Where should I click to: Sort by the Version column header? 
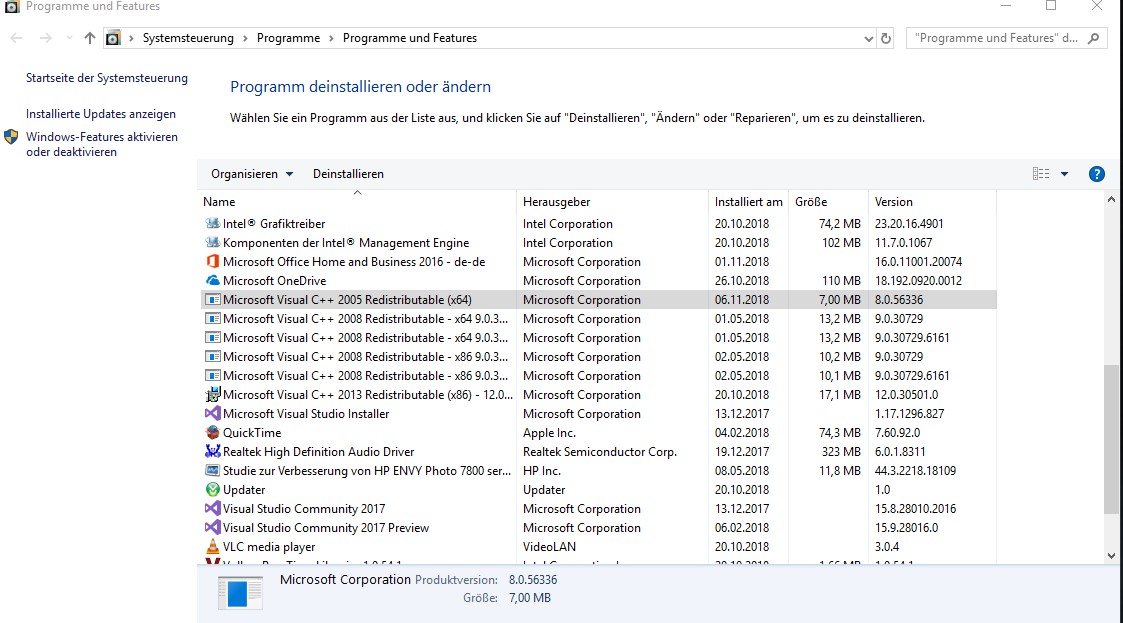click(x=932, y=202)
